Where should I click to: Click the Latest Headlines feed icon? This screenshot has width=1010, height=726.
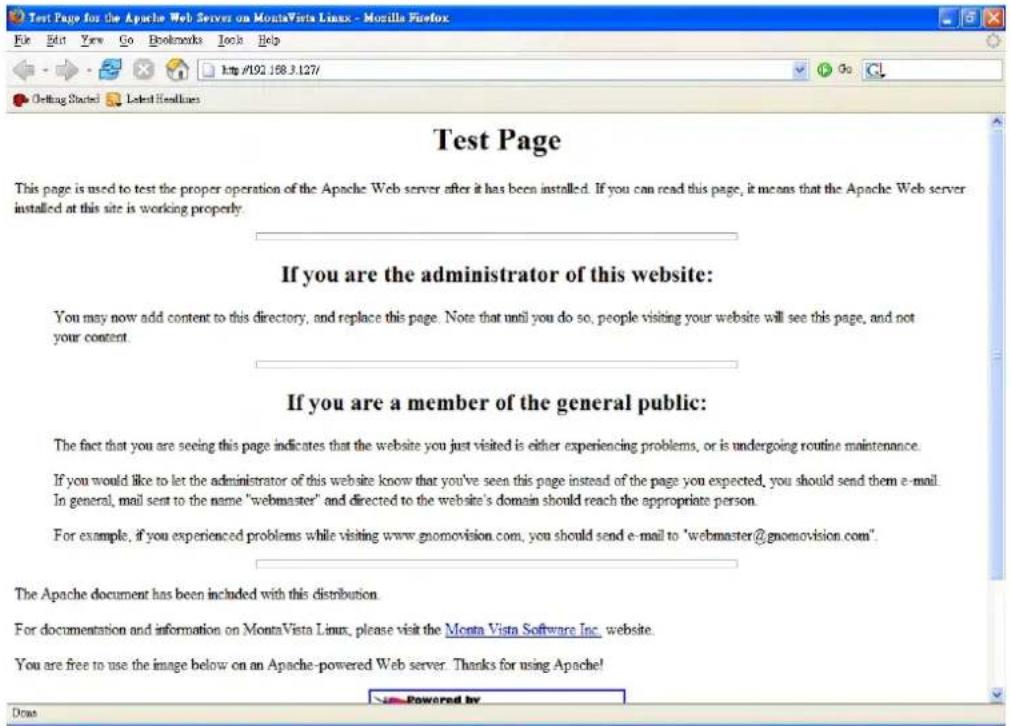click(114, 100)
